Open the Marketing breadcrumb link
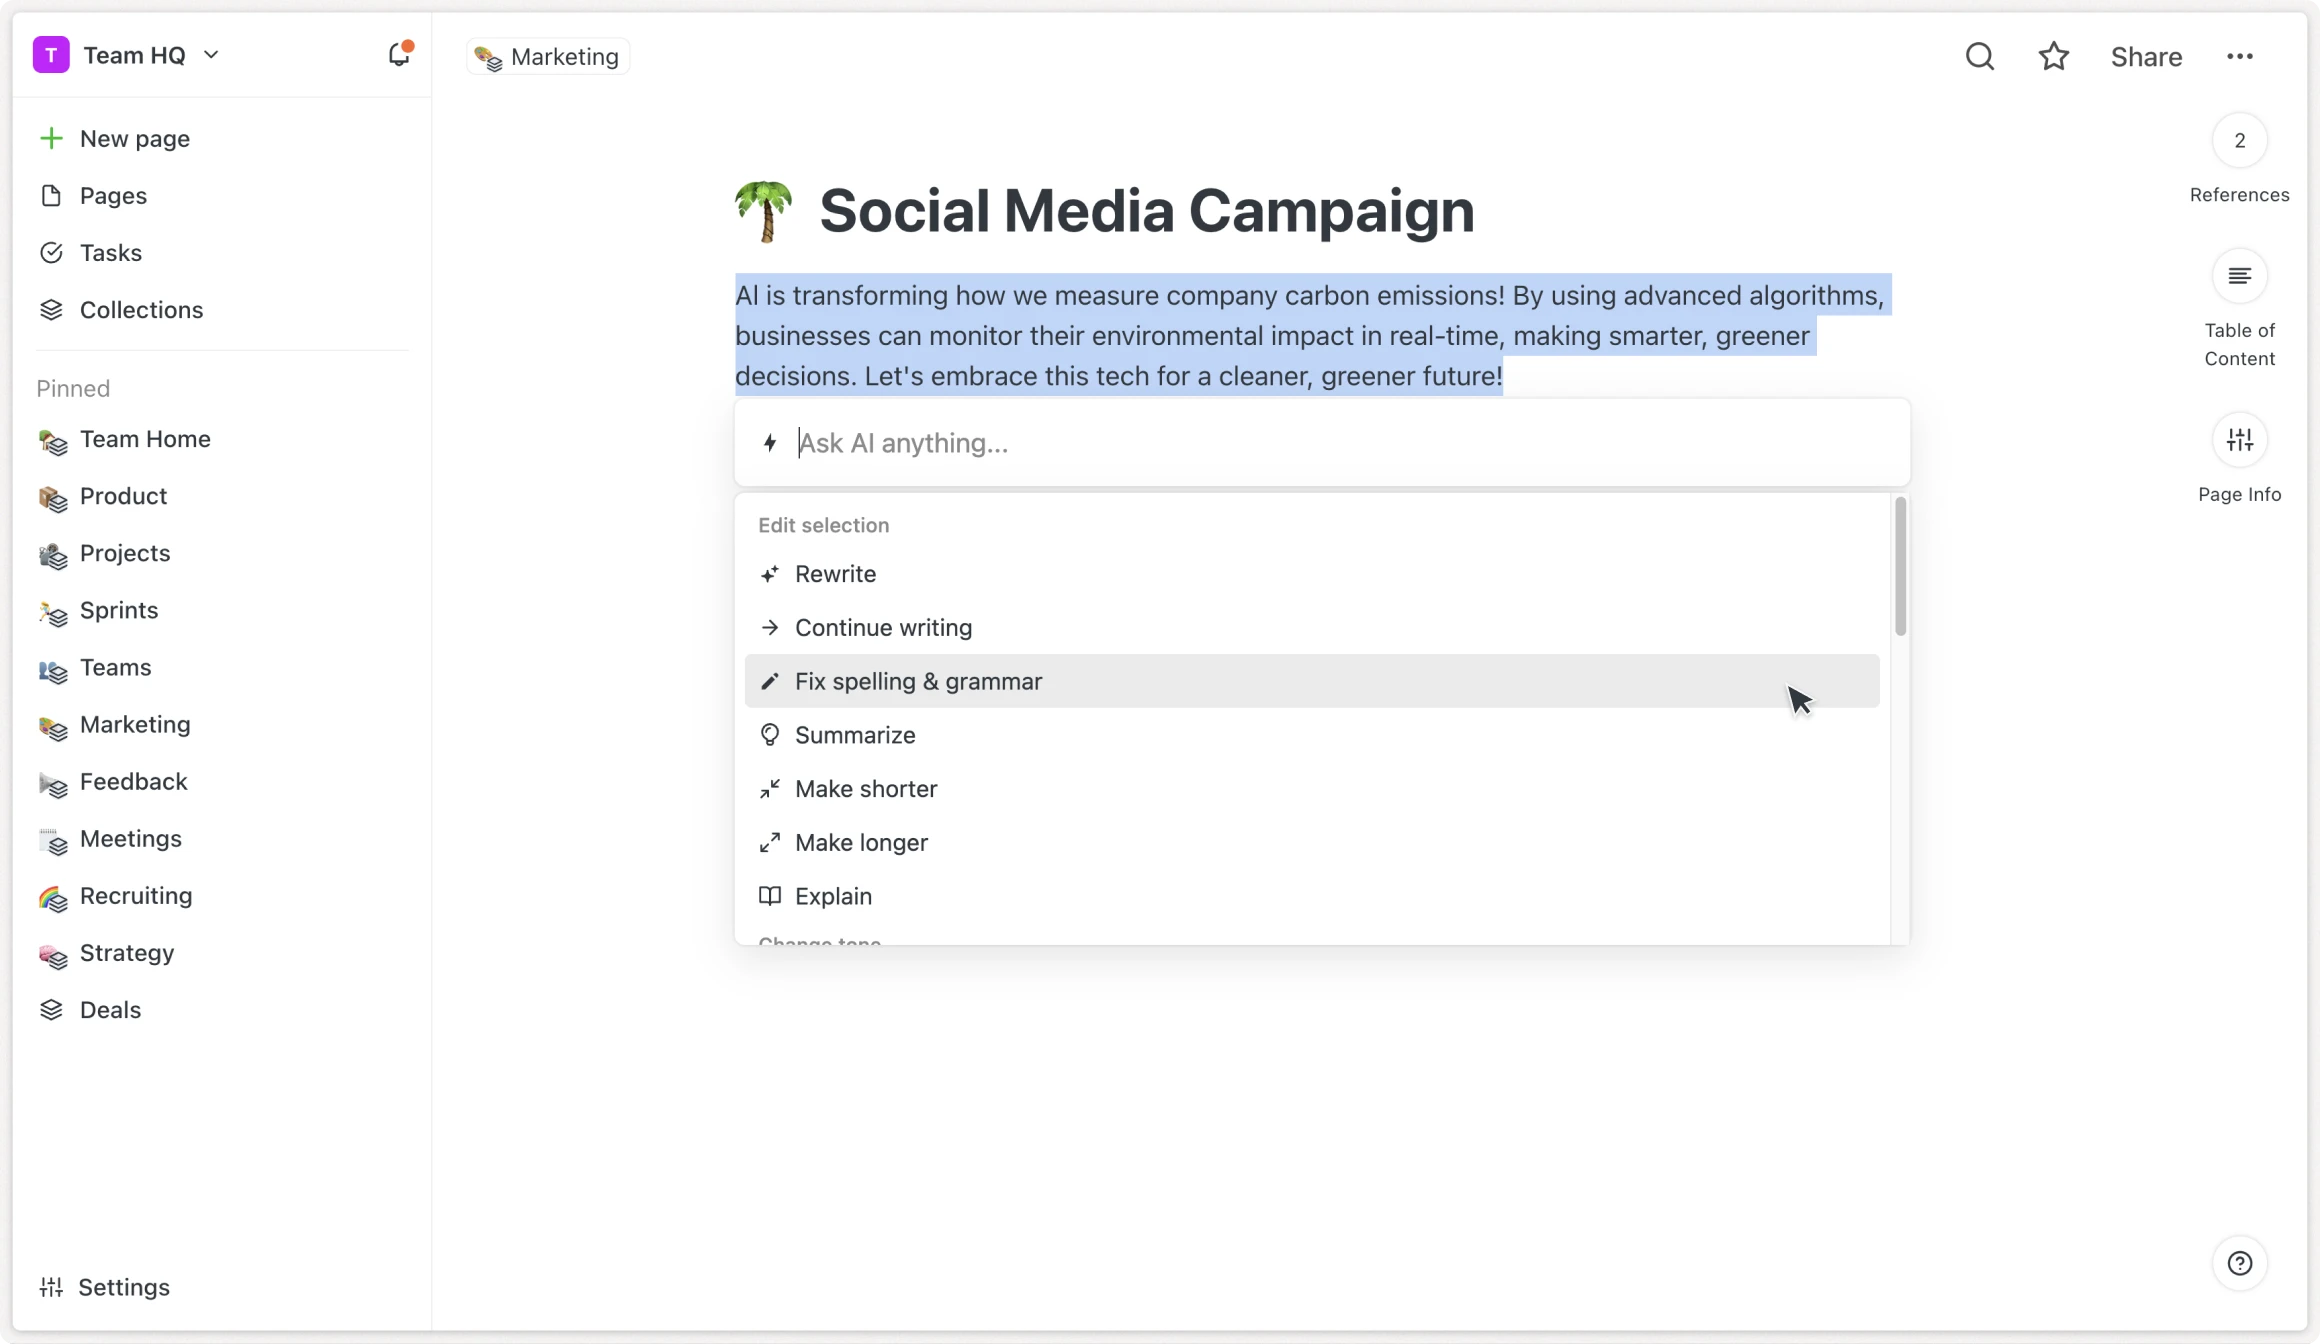 (548, 57)
